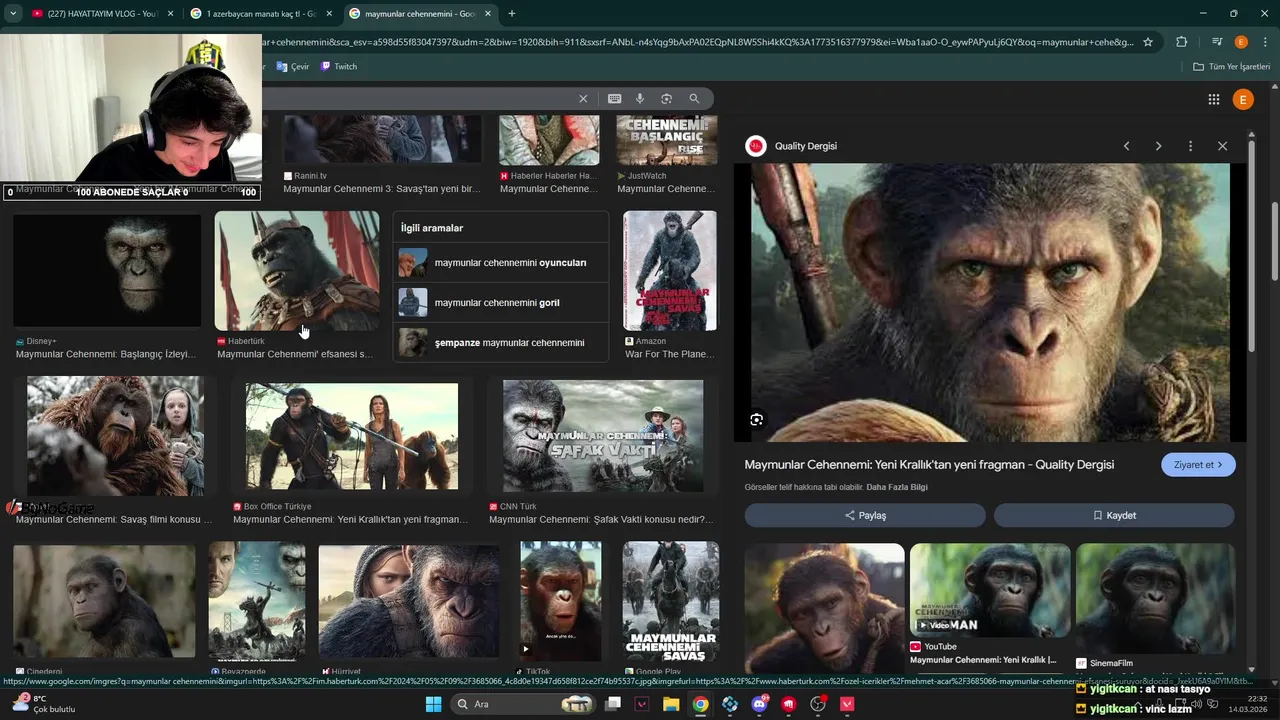Open the SinemaFilm related image
This screenshot has height=720, width=1280.
1155,598
